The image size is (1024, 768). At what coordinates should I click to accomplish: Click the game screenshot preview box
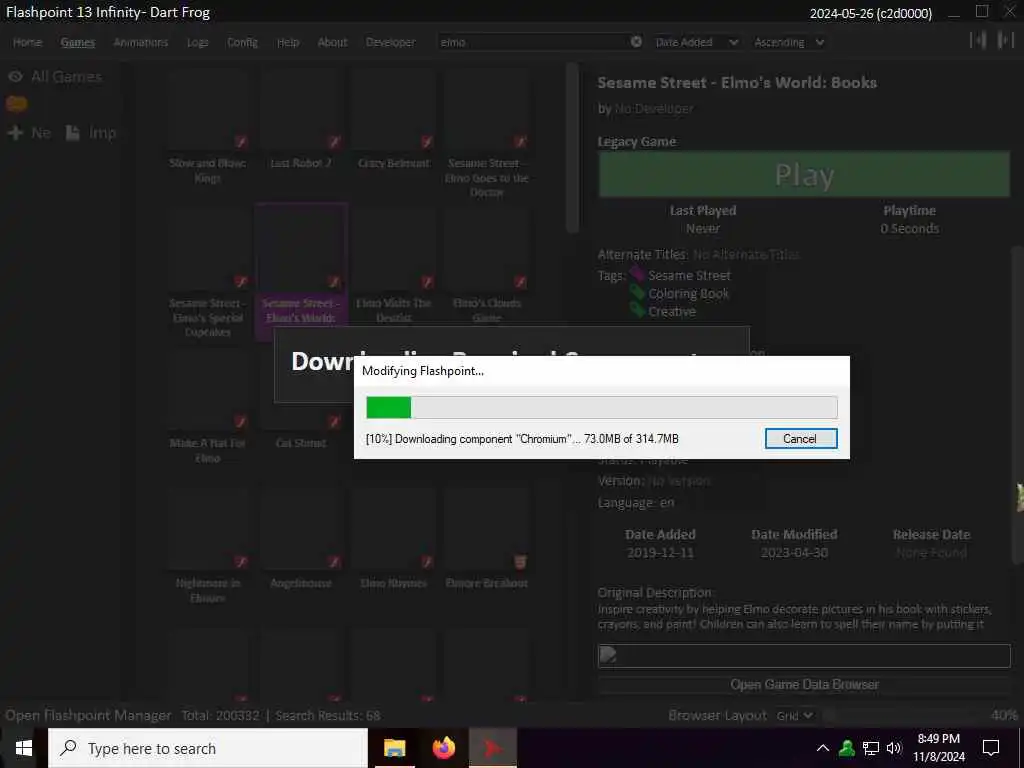pyautogui.click(x=804, y=656)
